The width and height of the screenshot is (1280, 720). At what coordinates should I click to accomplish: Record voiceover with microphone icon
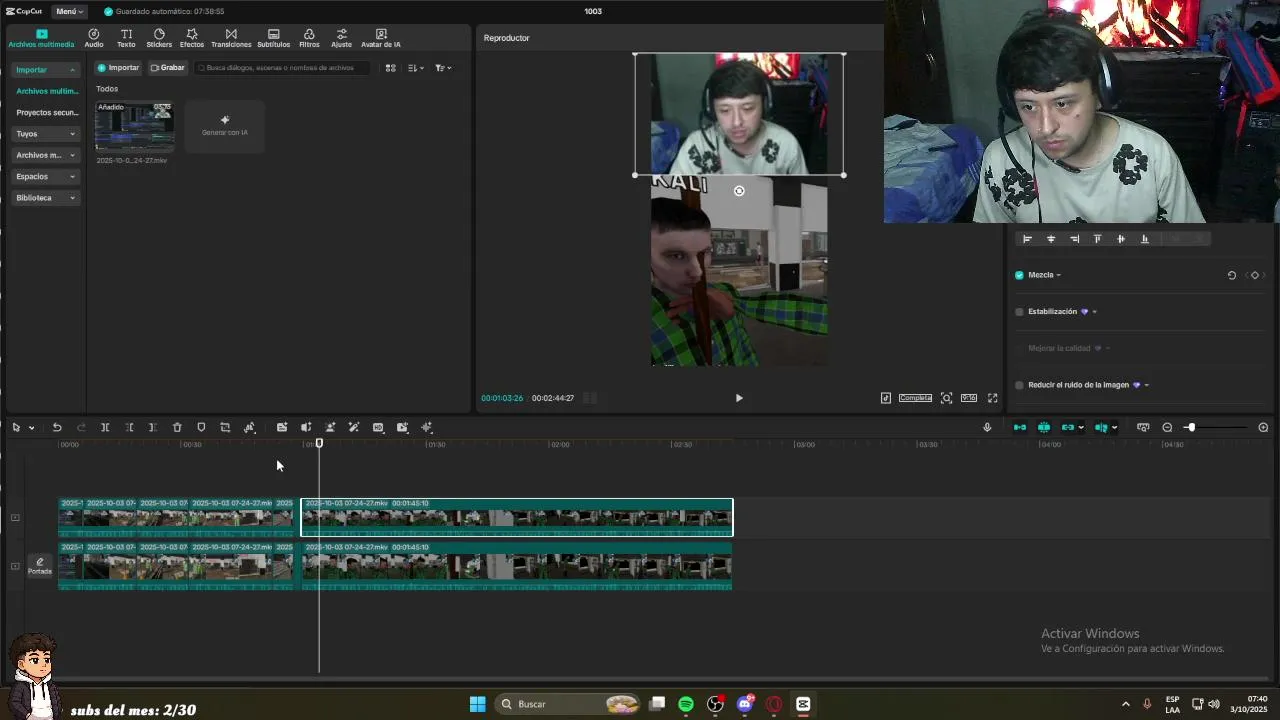pos(987,428)
